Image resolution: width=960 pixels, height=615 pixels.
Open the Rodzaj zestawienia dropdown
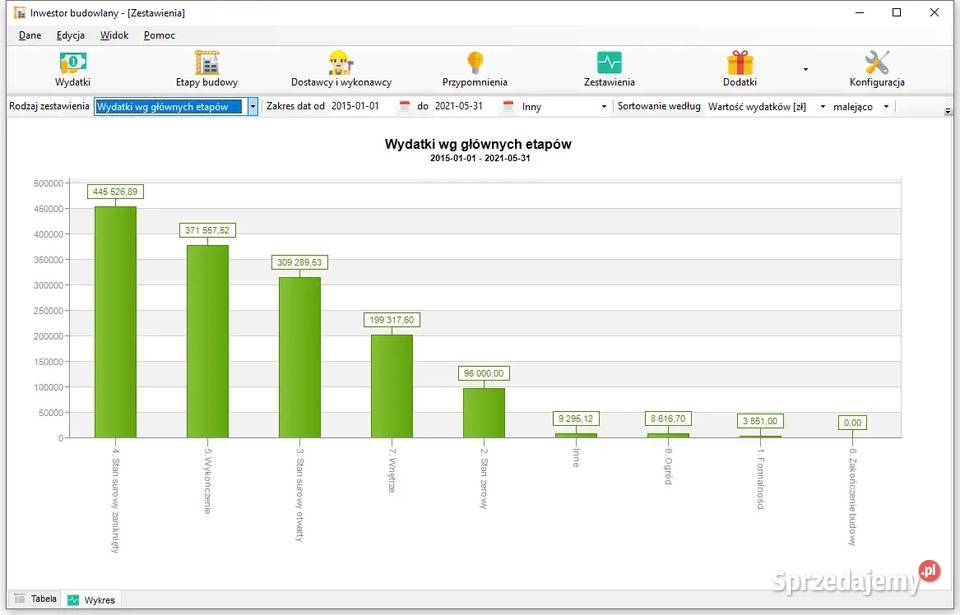(252, 105)
